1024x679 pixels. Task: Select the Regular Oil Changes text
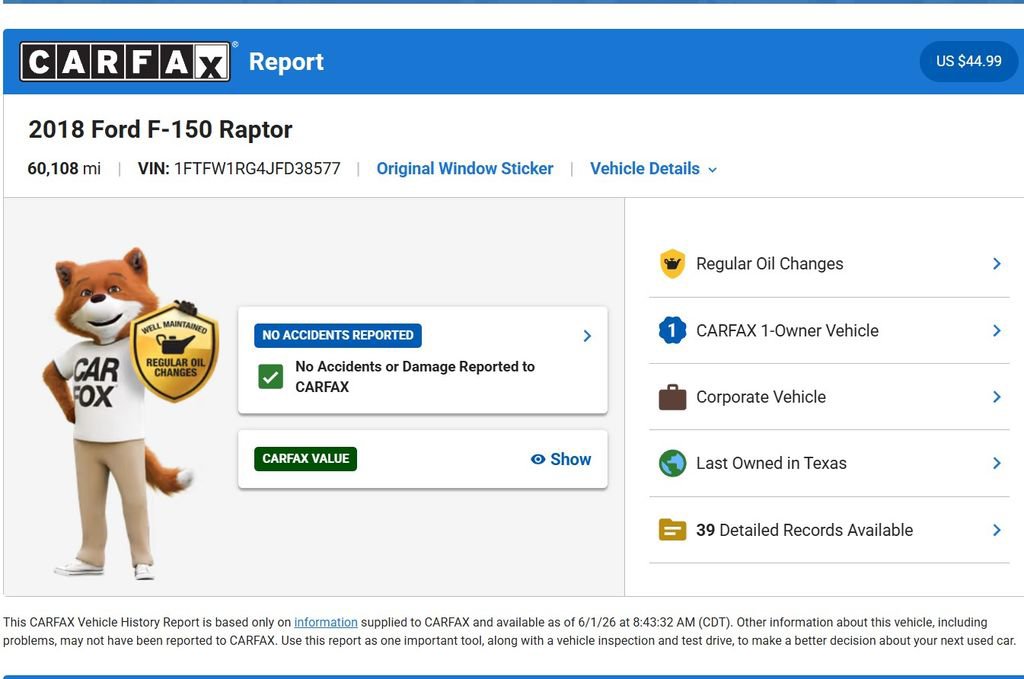tap(769, 264)
